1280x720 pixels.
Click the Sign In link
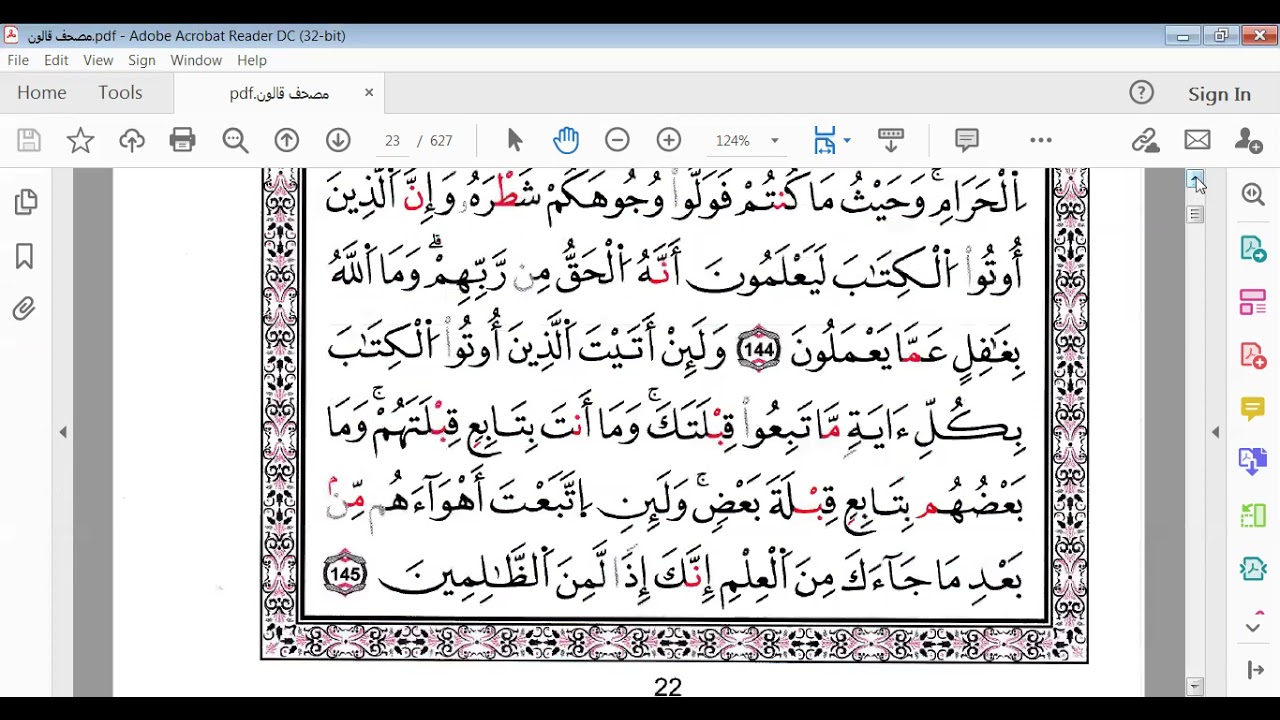[x=1219, y=94]
